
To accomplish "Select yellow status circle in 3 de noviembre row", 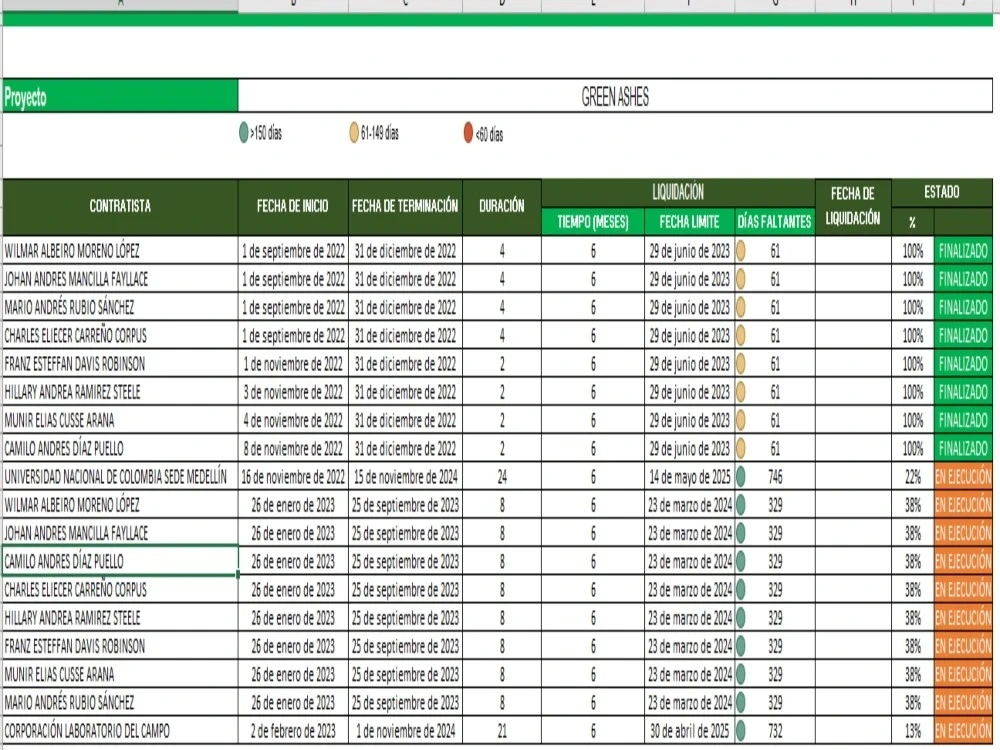I will 741,392.
